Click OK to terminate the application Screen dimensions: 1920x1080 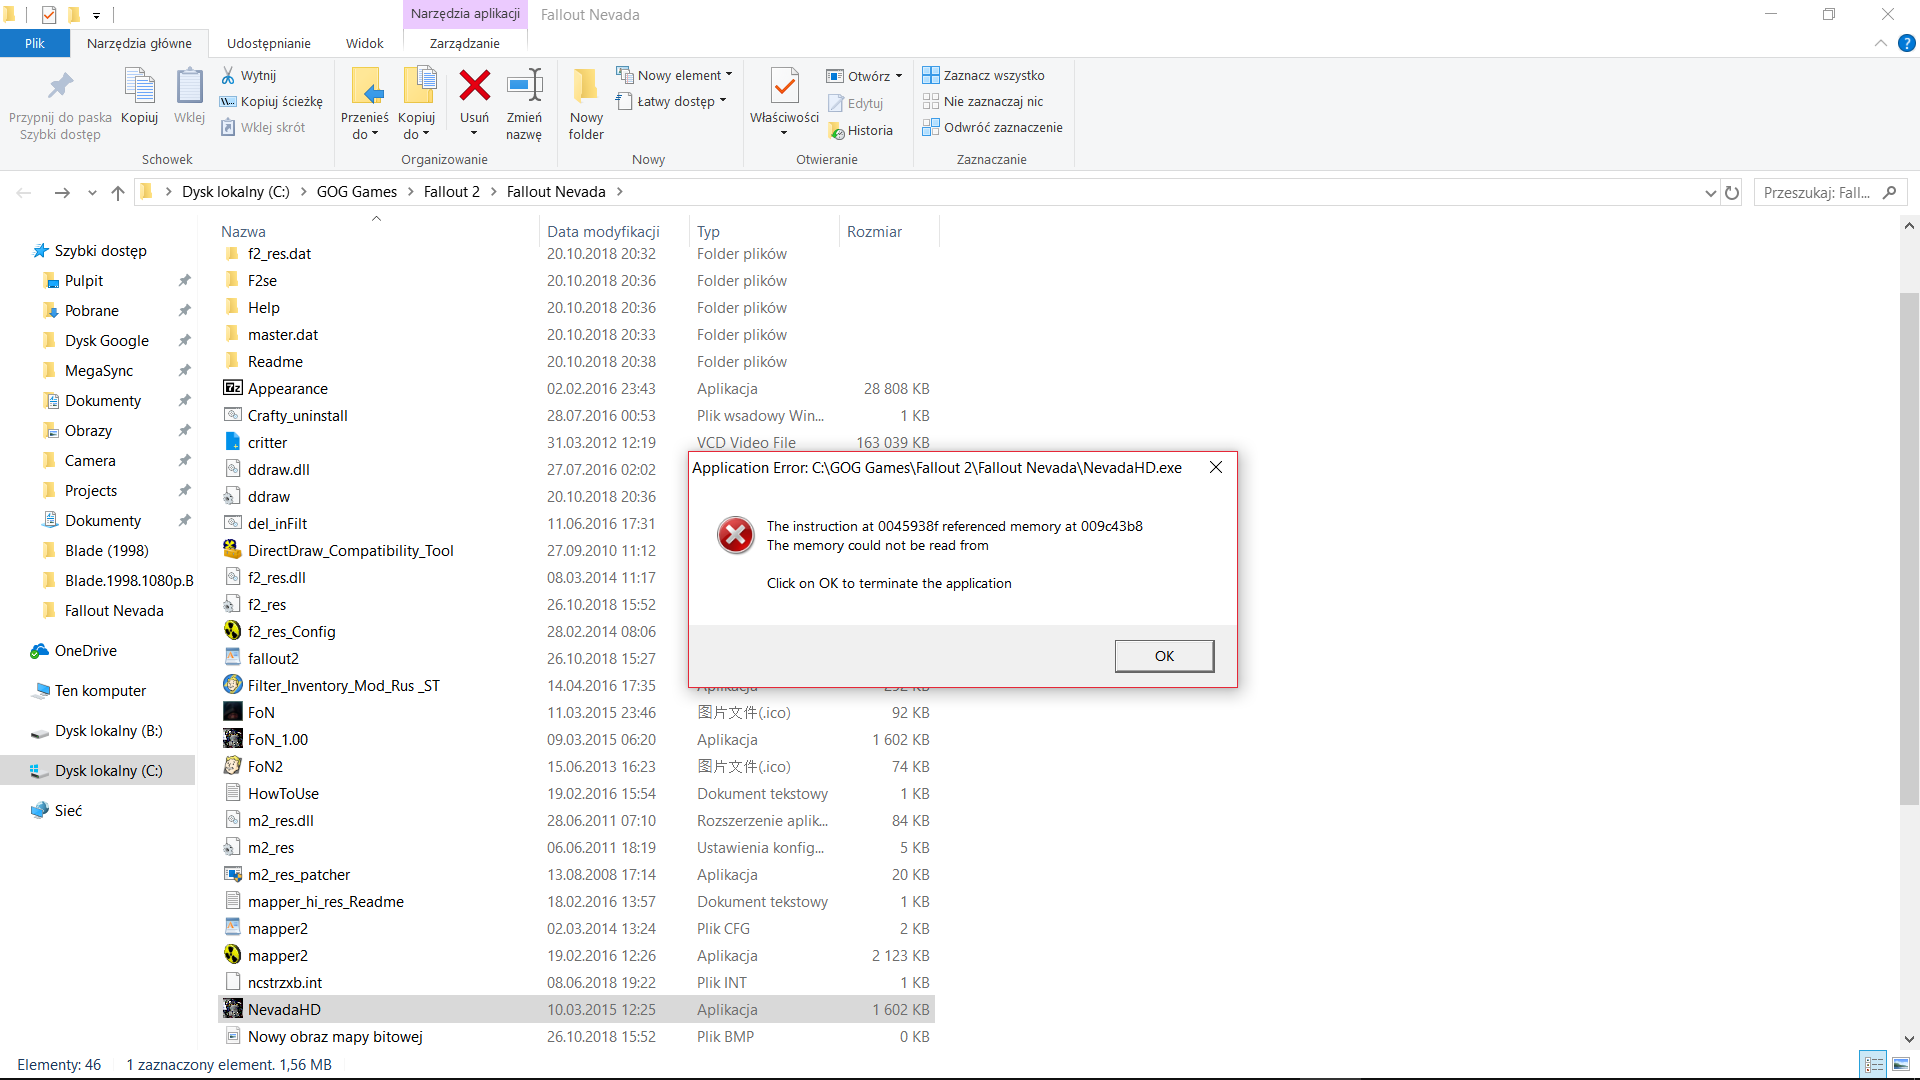(1164, 656)
